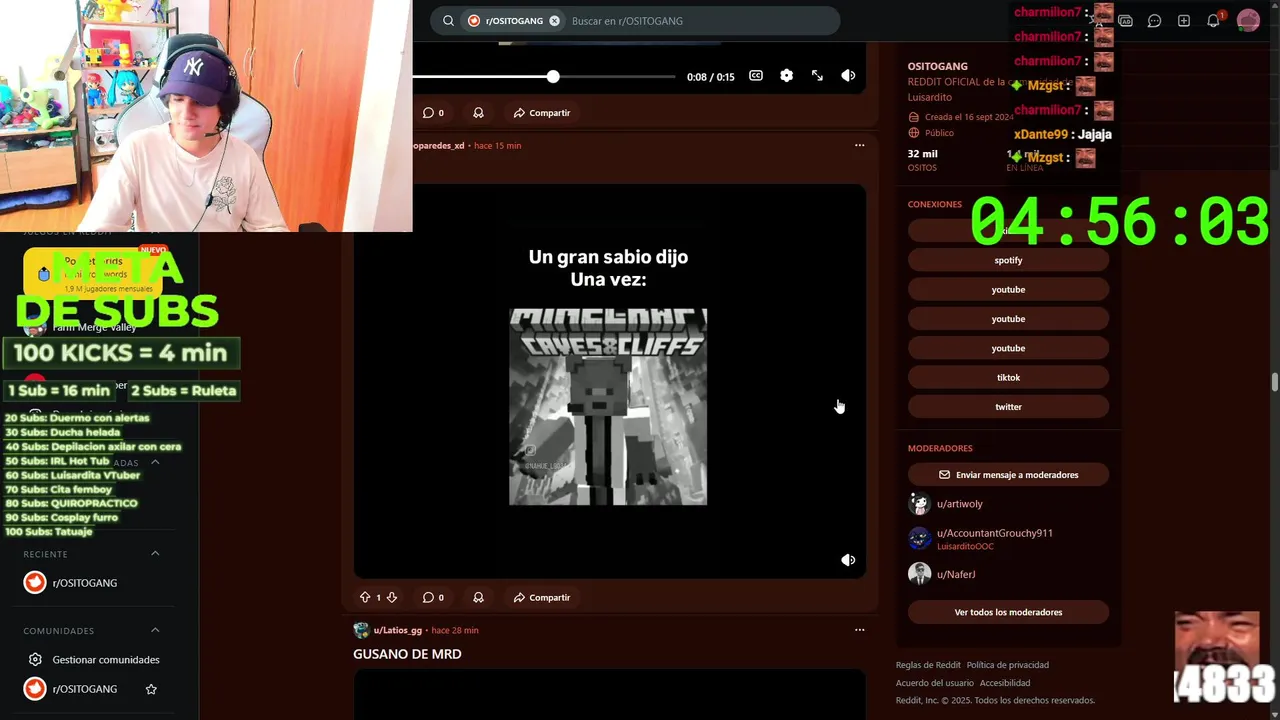
Task: Collapse the RECIENTE sidebar section
Action: click(155, 553)
